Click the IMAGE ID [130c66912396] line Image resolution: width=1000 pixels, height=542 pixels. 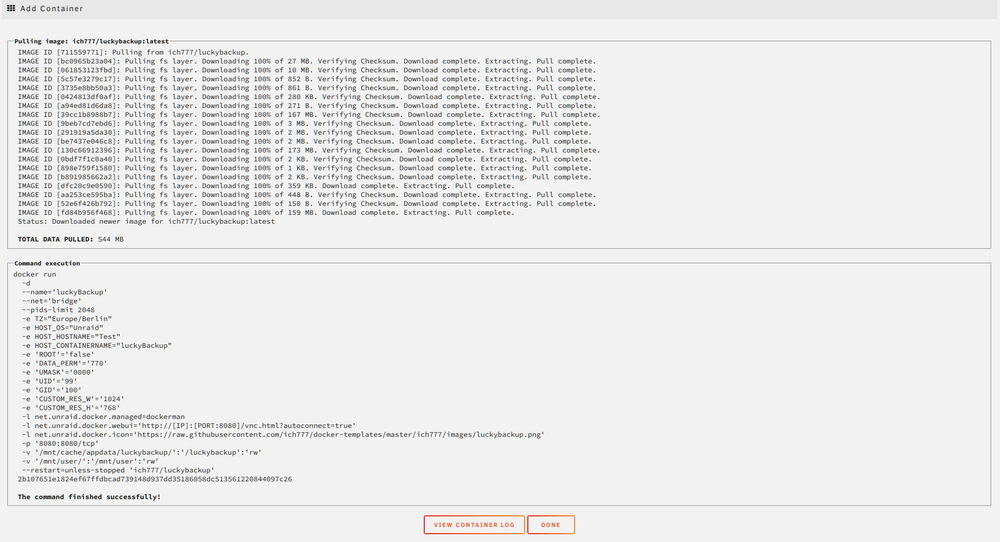pos(309,150)
